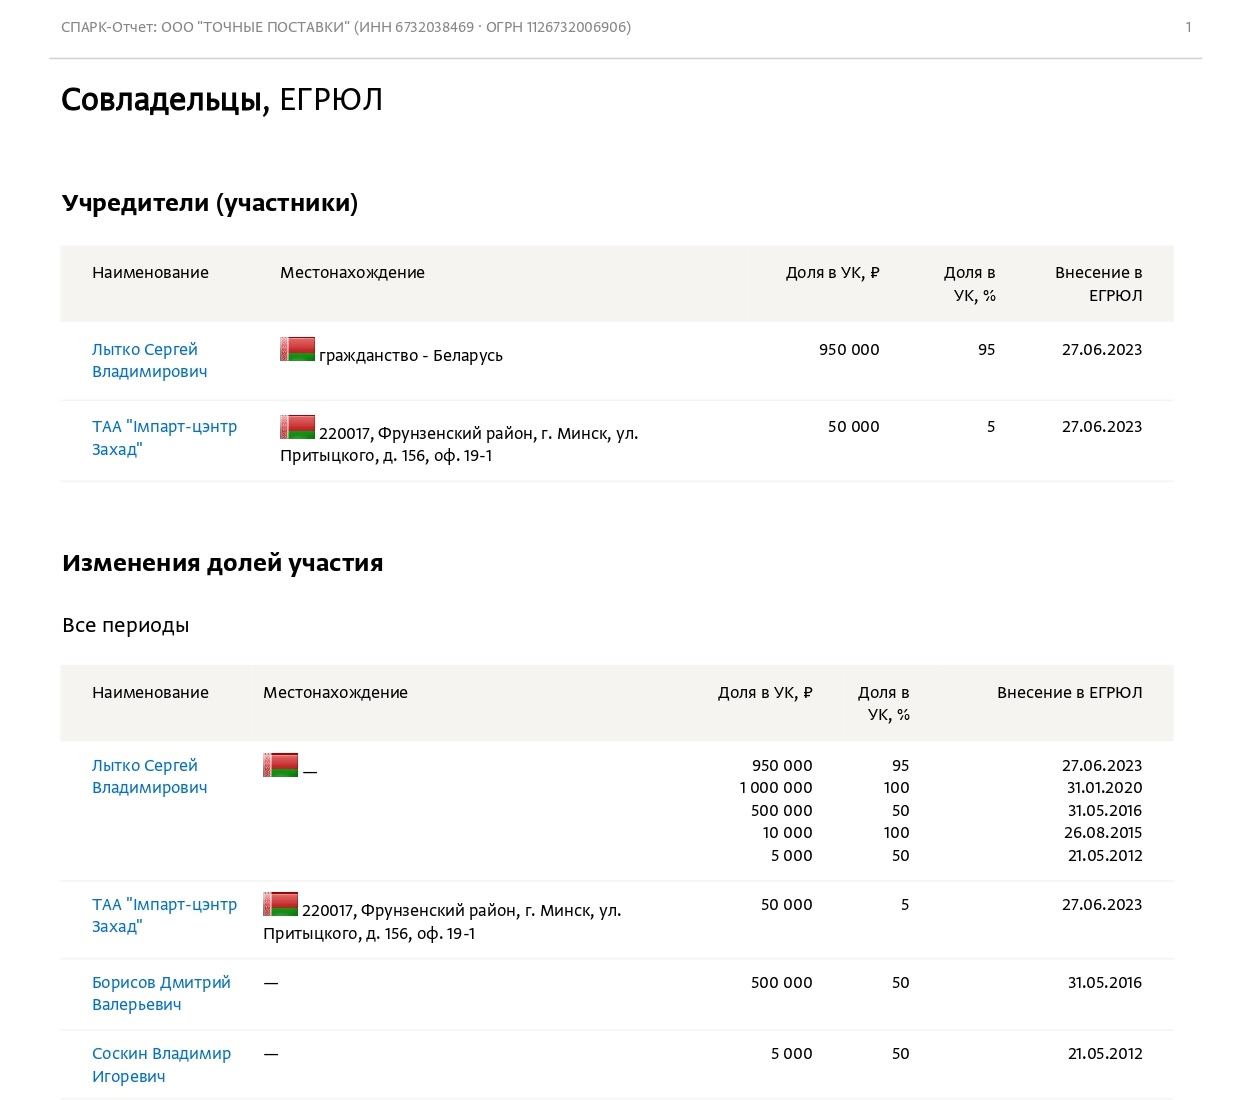Click the 'Все периоды' period label
The height and width of the screenshot is (1100, 1239).
[x=125, y=625]
